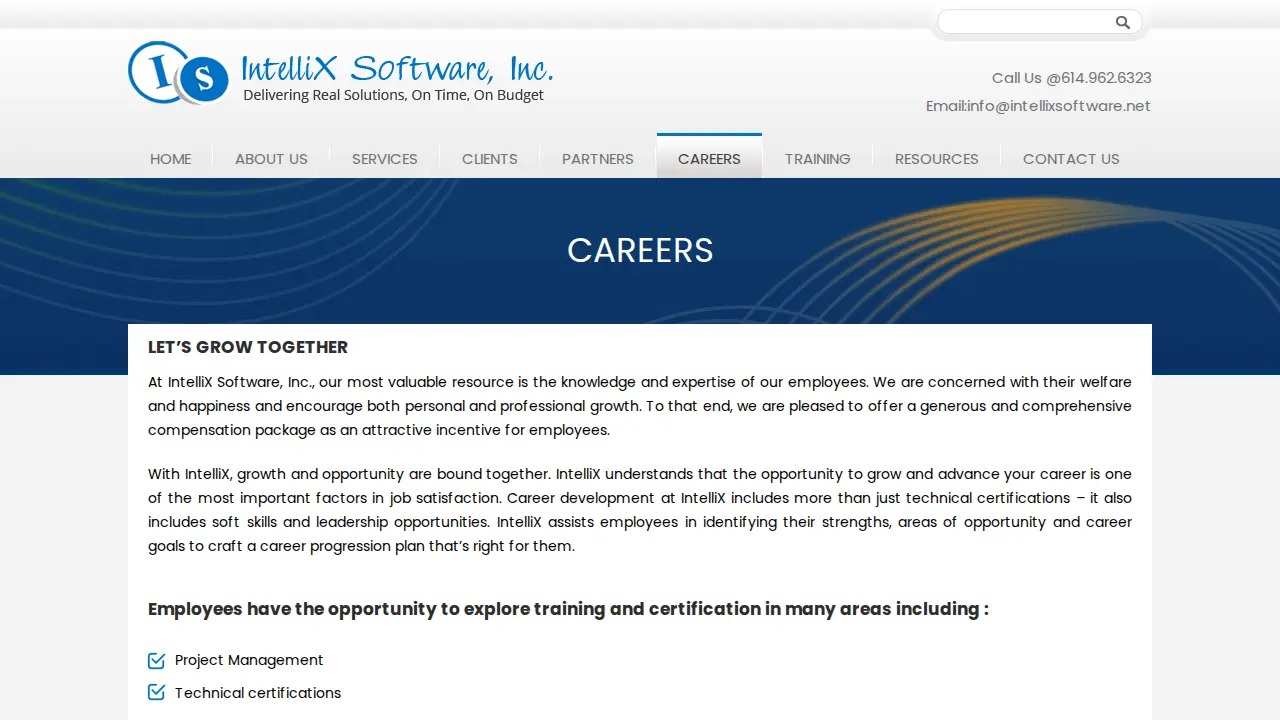Go to the Services page
The height and width of the screenshot is (720, 1280).
pyautogui.click(x=385, y=159)
